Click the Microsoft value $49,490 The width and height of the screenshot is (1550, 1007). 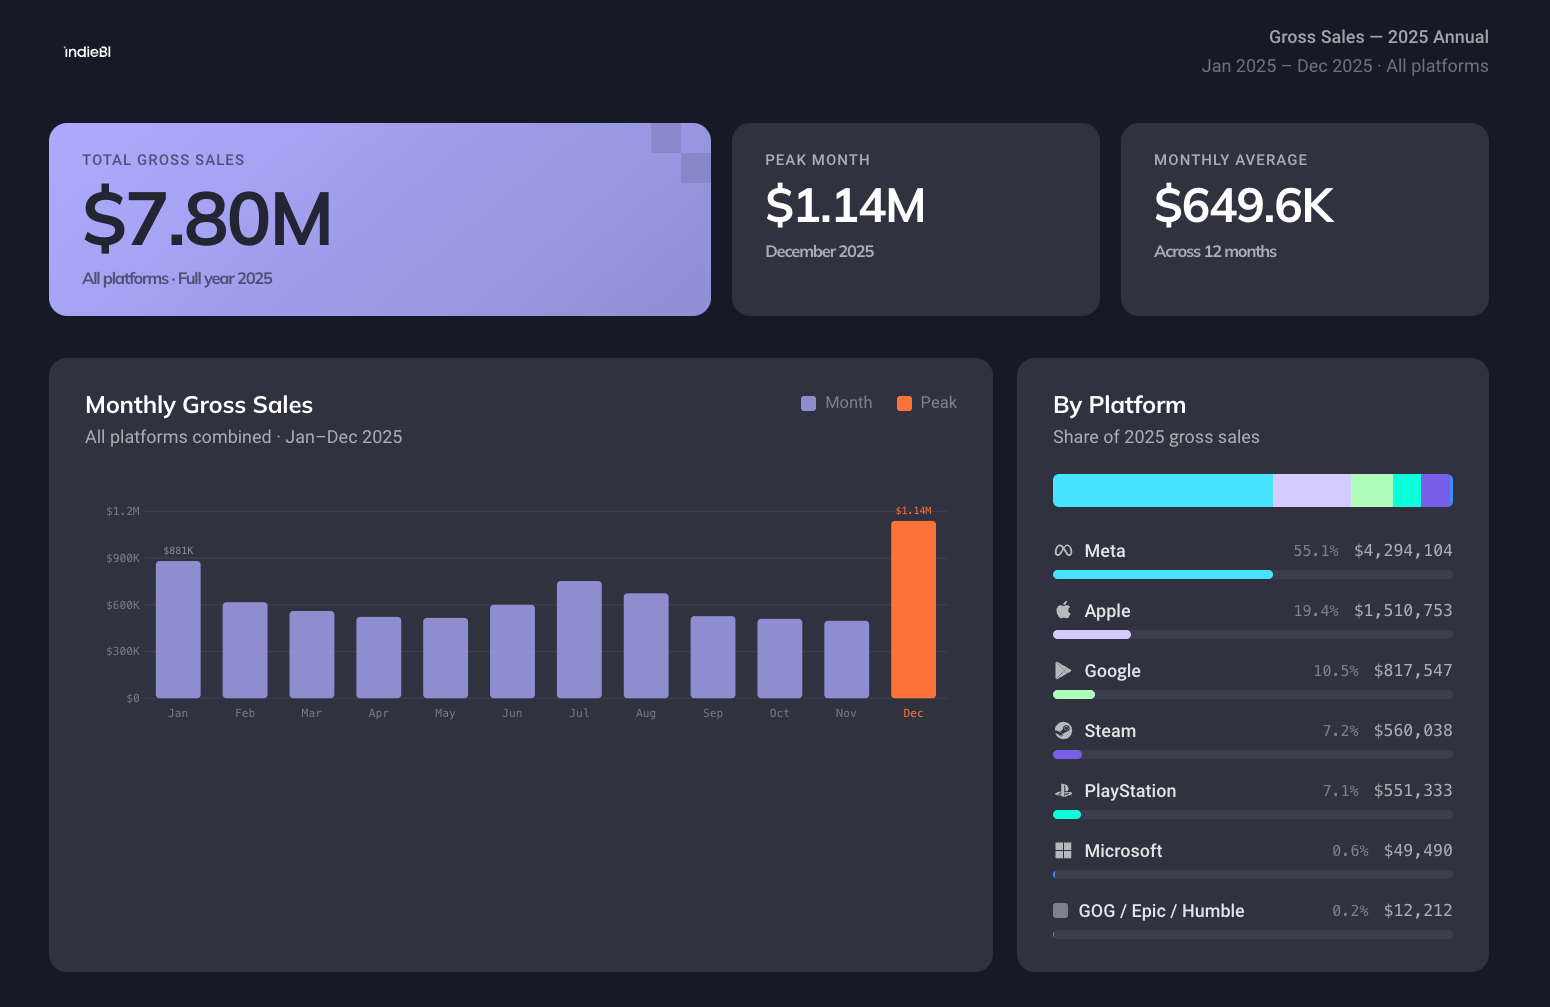click(x=1418, y=850)
